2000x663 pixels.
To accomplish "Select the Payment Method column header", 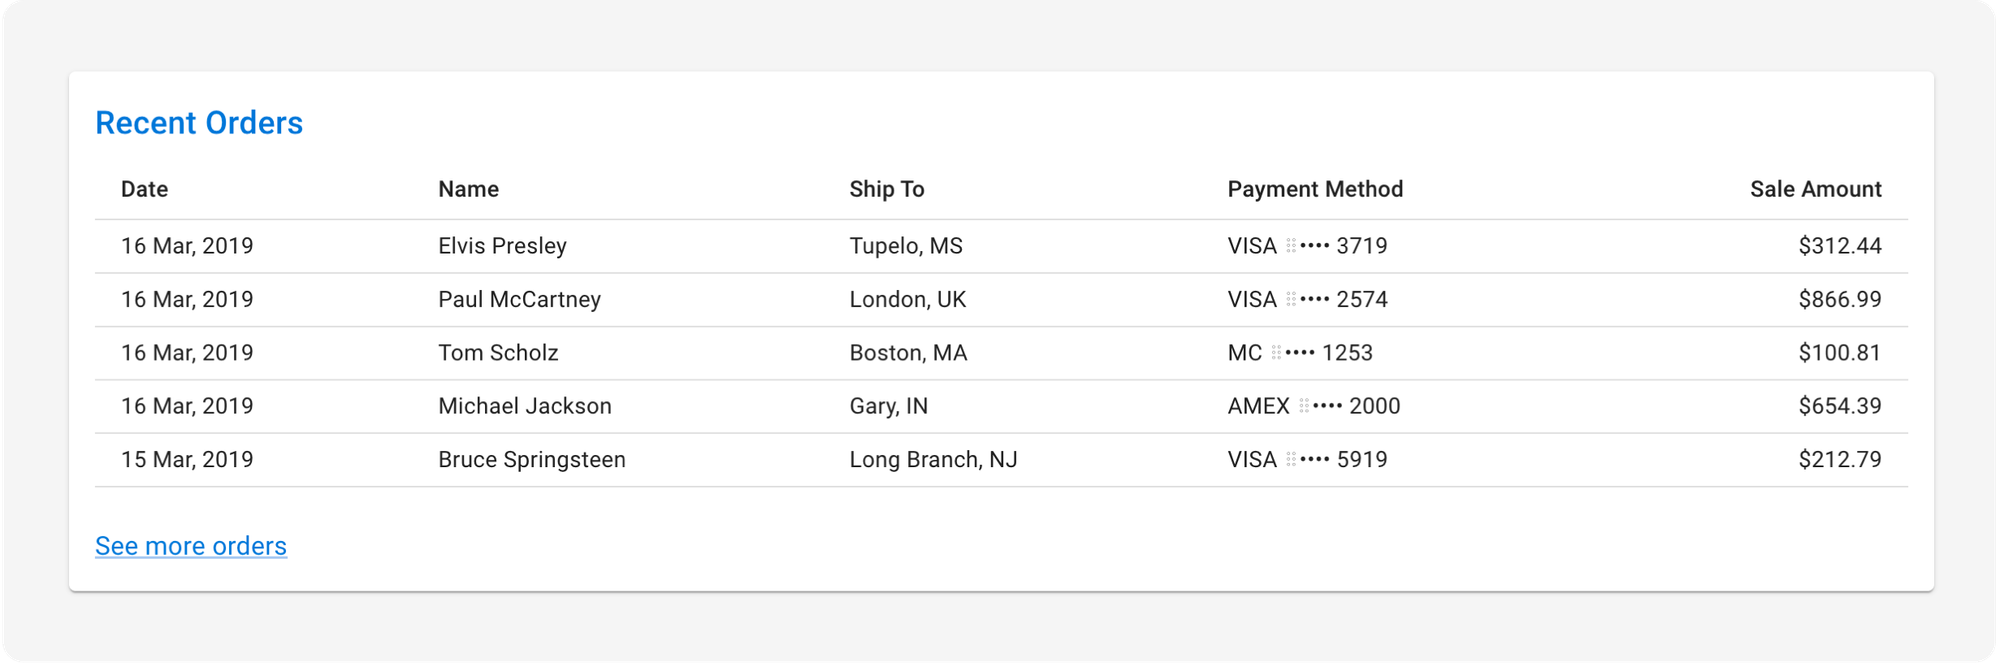I will click(x=1315, y=189).
